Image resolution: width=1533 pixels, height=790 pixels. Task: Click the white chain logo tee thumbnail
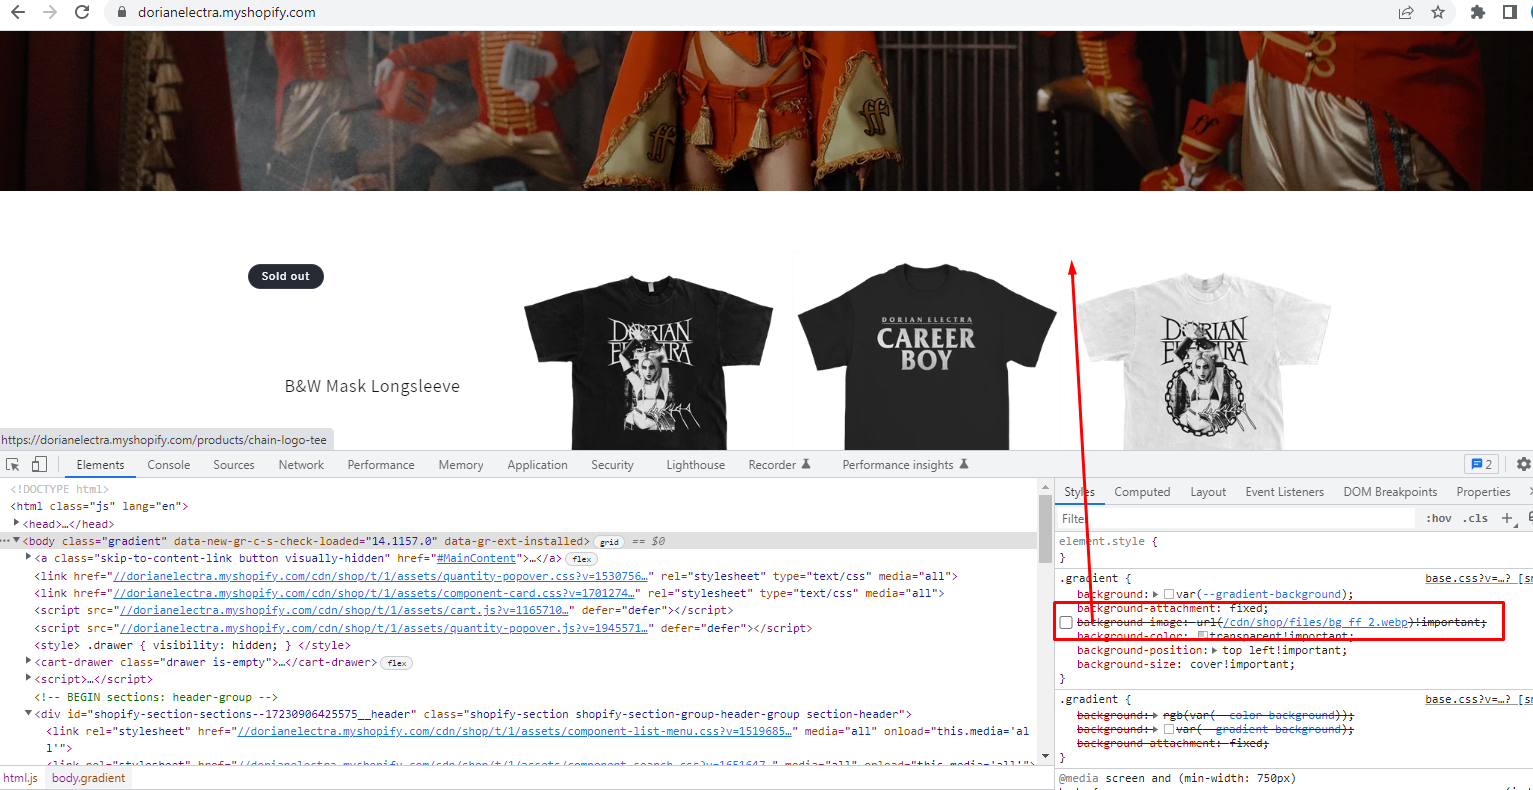(x=1203, y=361)
